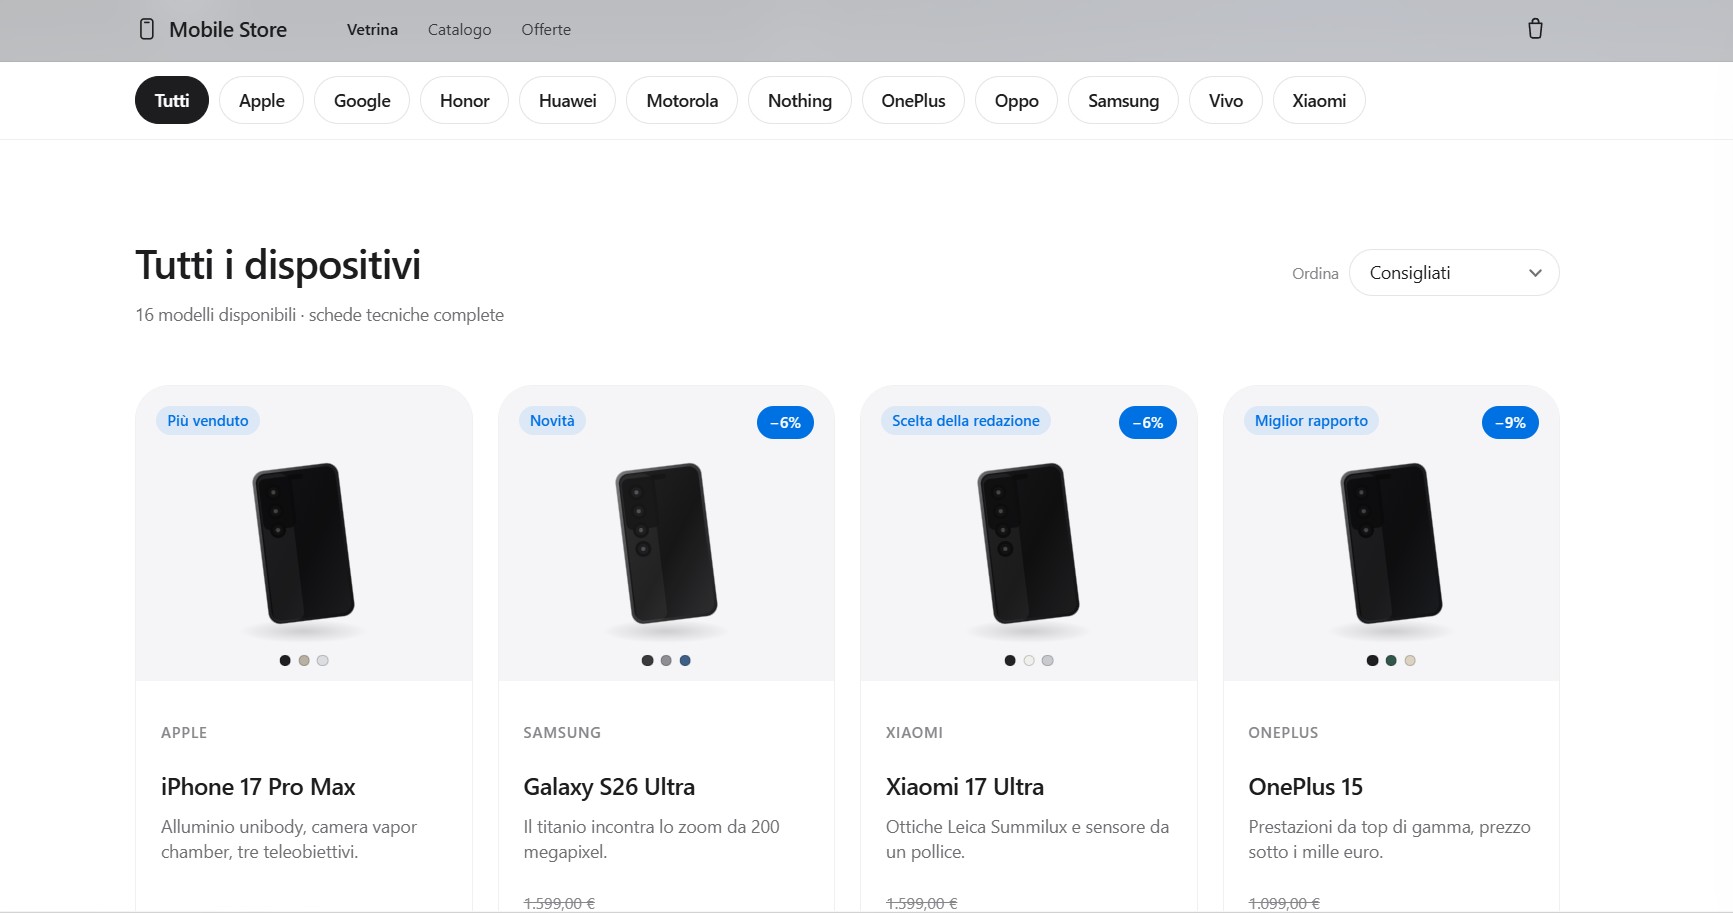Pick the black color for iPhone 17 Pro Max
Screen dimensions: 1733x913
click(x=285, y=660)
